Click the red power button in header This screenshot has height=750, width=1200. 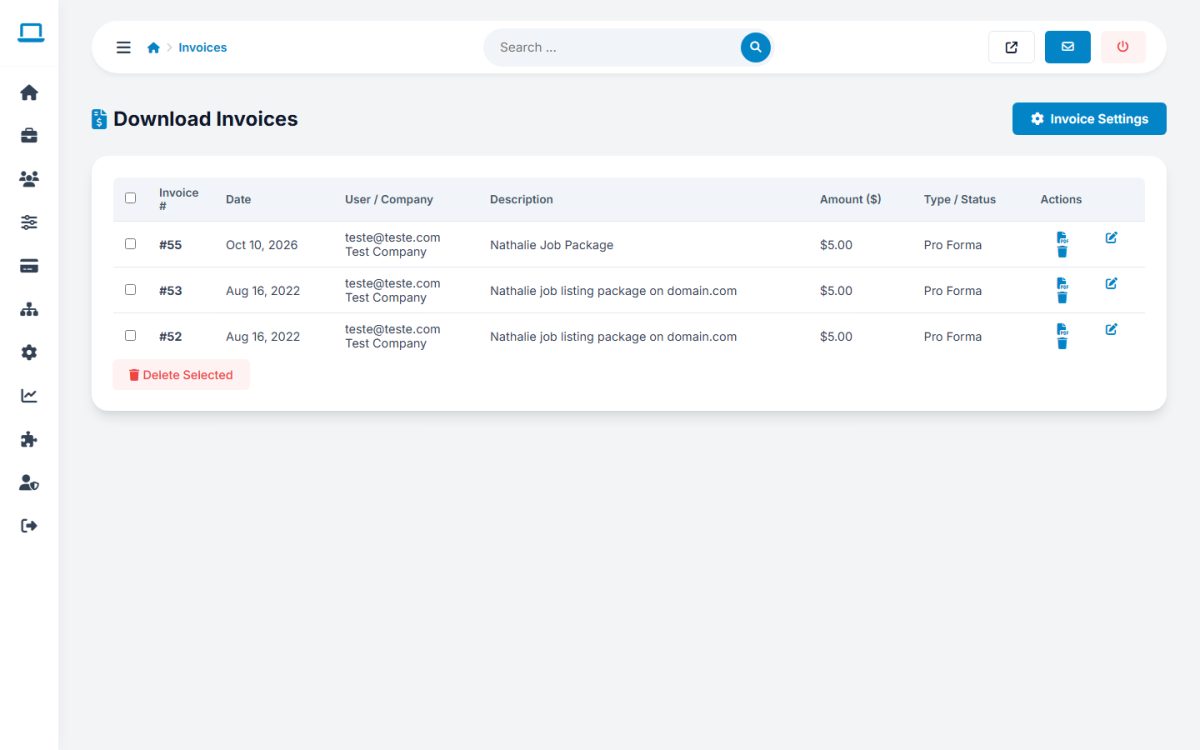pos(1123,47)
